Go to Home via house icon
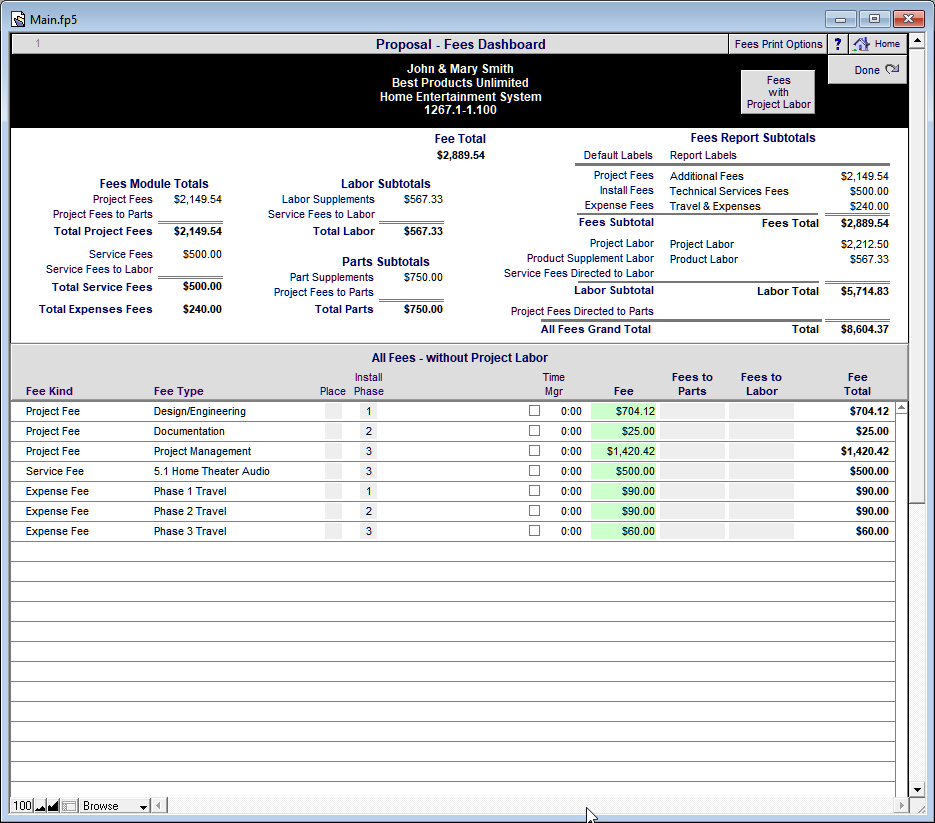This screenshot has height=823, width=935. [877, 44]
